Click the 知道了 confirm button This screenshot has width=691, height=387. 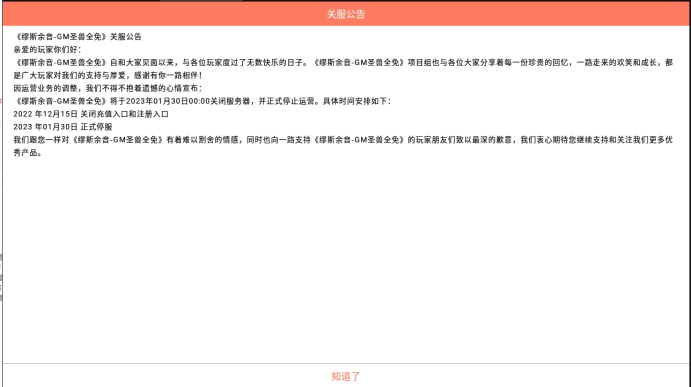point(346,376)
